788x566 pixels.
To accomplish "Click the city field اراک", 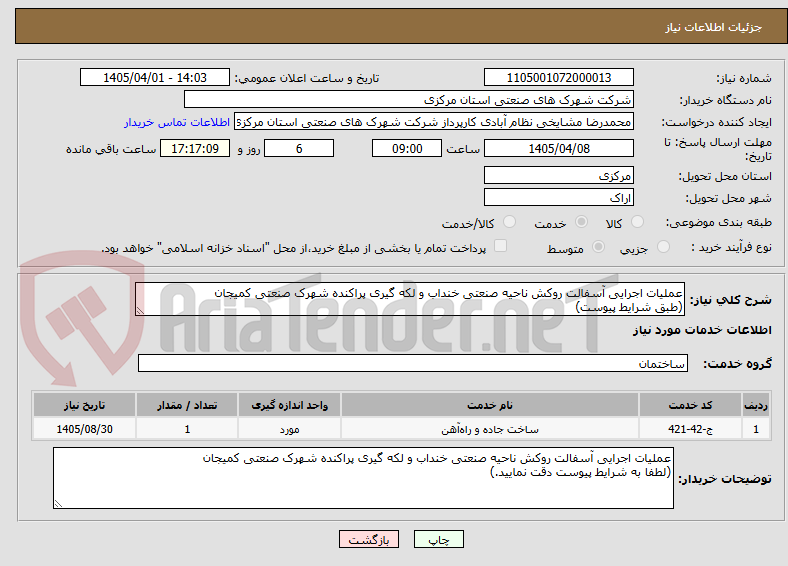I will pyautogui.click(x=558, y=197).
